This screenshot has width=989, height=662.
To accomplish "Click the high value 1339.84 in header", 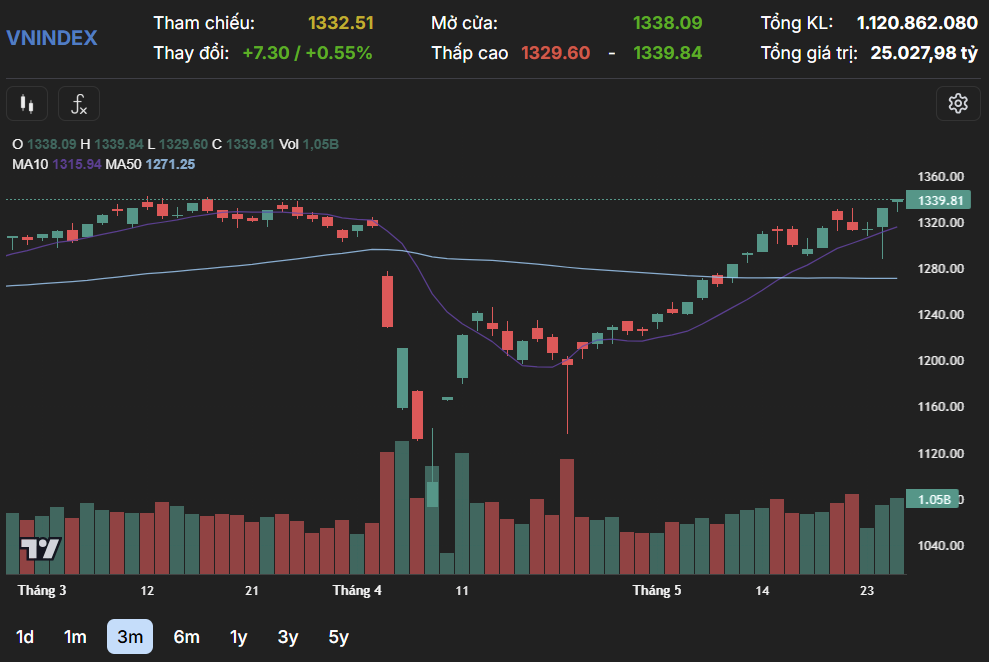I will (x=667, y=53).
